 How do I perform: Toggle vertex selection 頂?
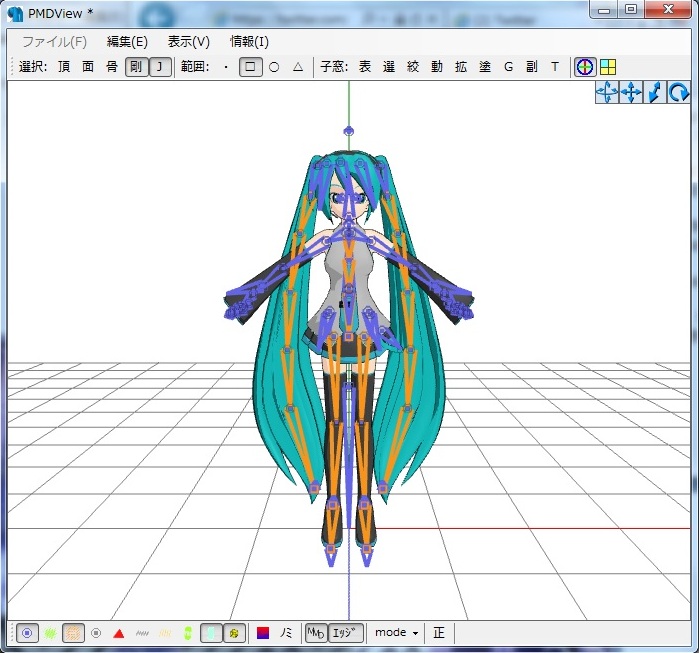[64, 67]
